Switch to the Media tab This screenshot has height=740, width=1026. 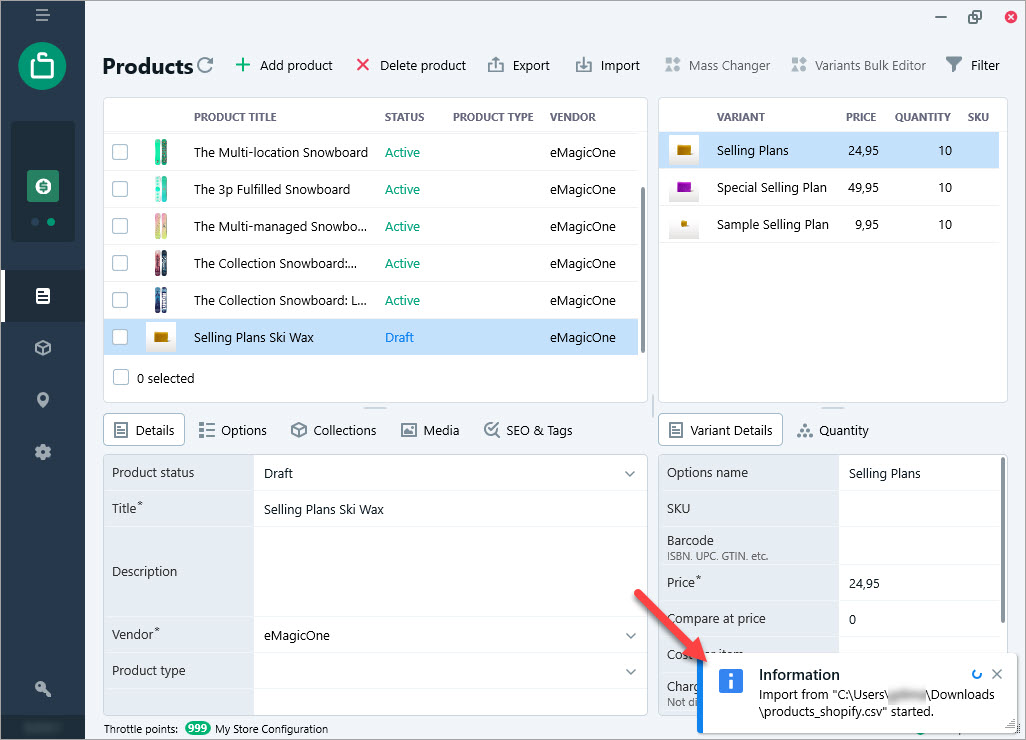(x=430, y=430)
